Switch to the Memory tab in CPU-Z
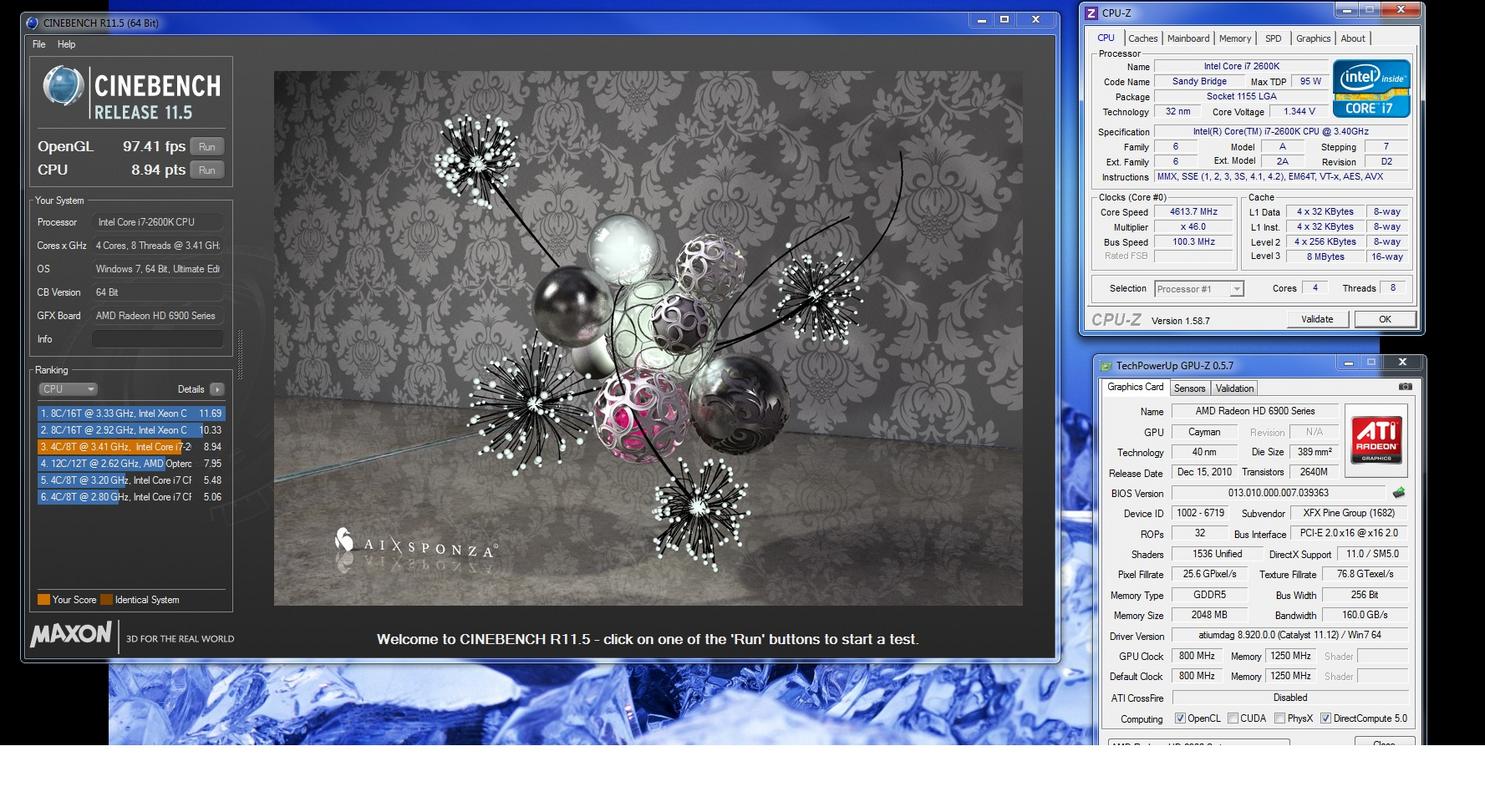The image size is (1485, 802). coord(1235,38)
